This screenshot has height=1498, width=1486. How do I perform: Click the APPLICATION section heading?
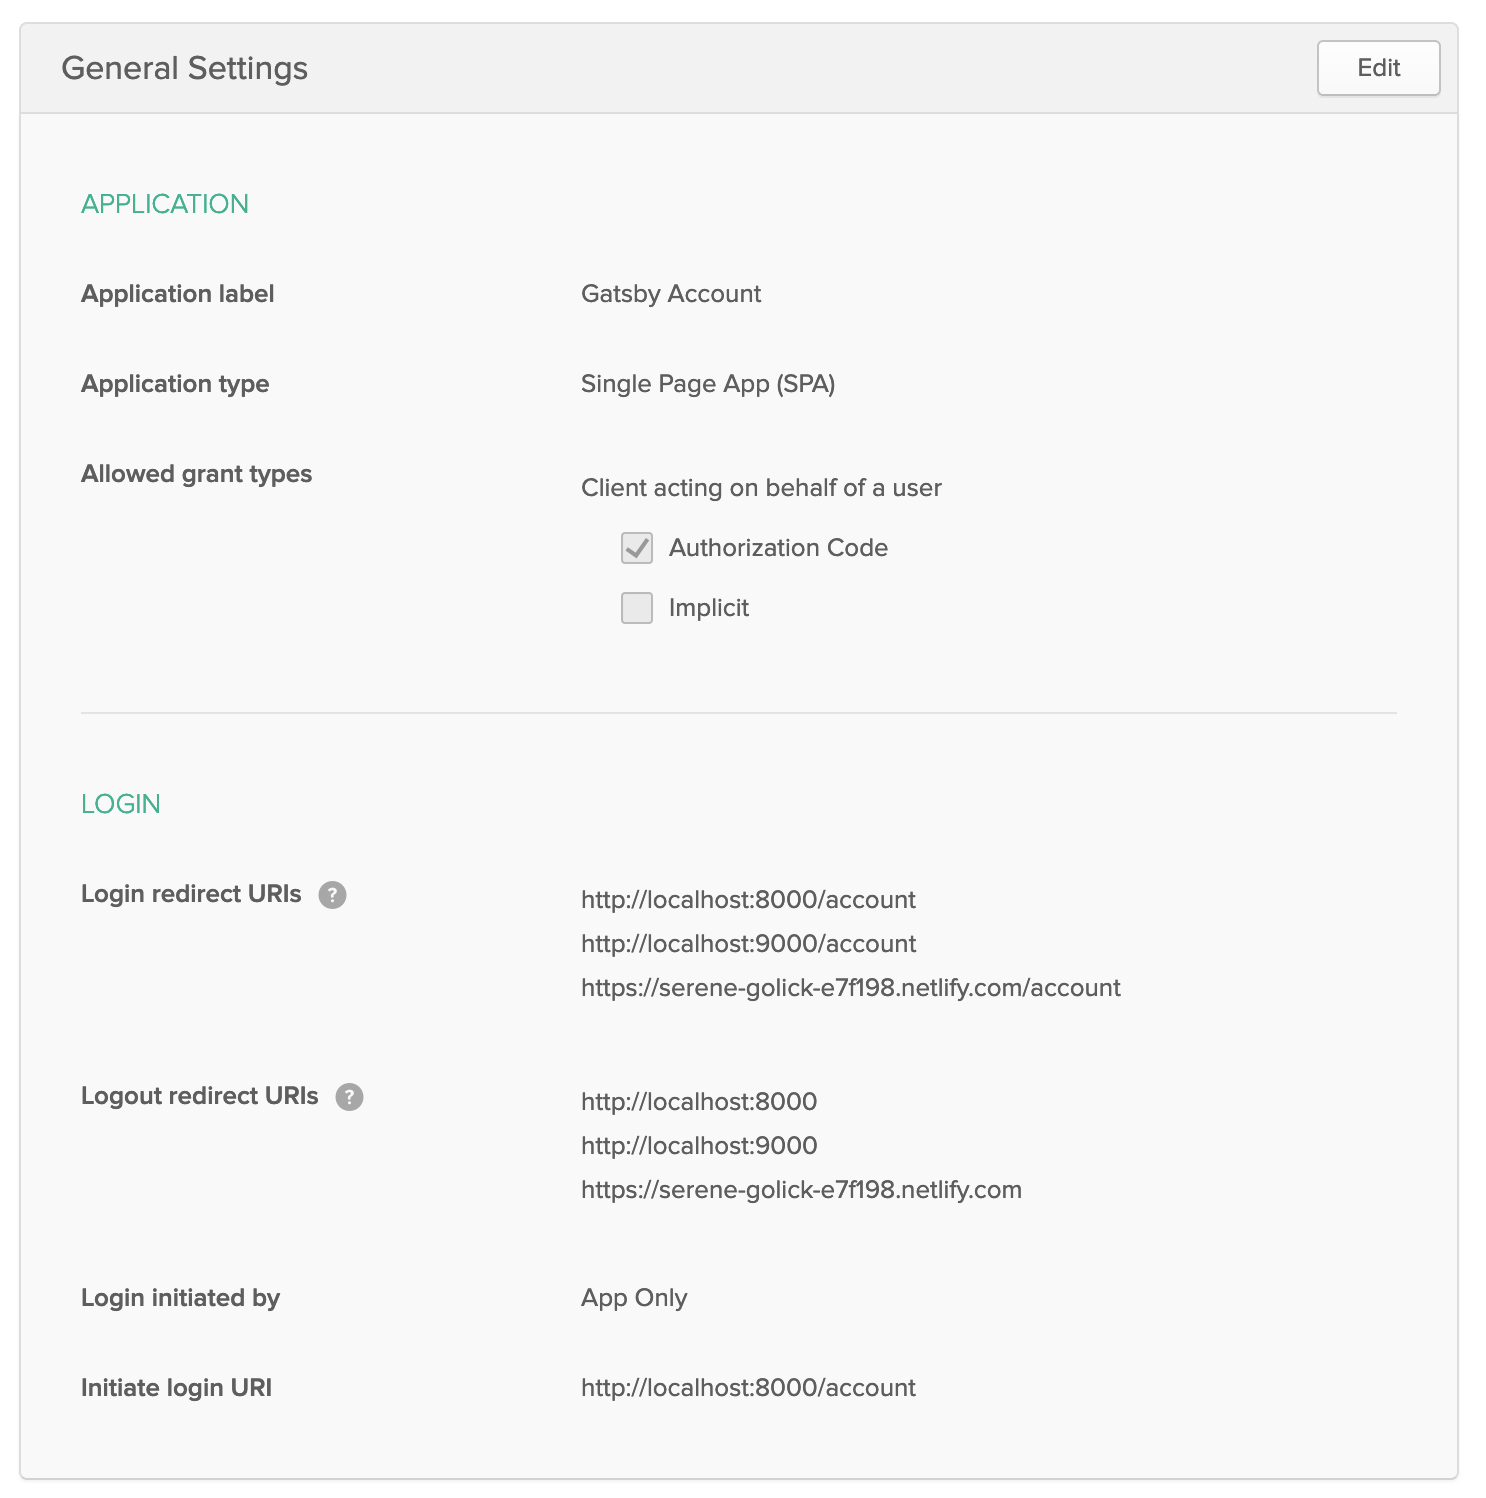click(x=165, y=204)
